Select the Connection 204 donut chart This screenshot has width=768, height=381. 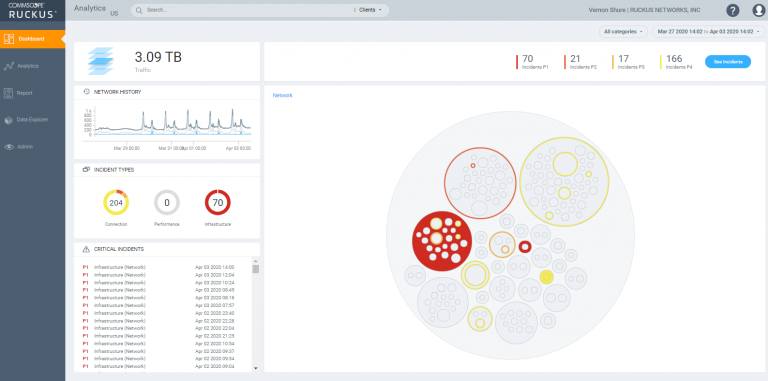(116, 203)
